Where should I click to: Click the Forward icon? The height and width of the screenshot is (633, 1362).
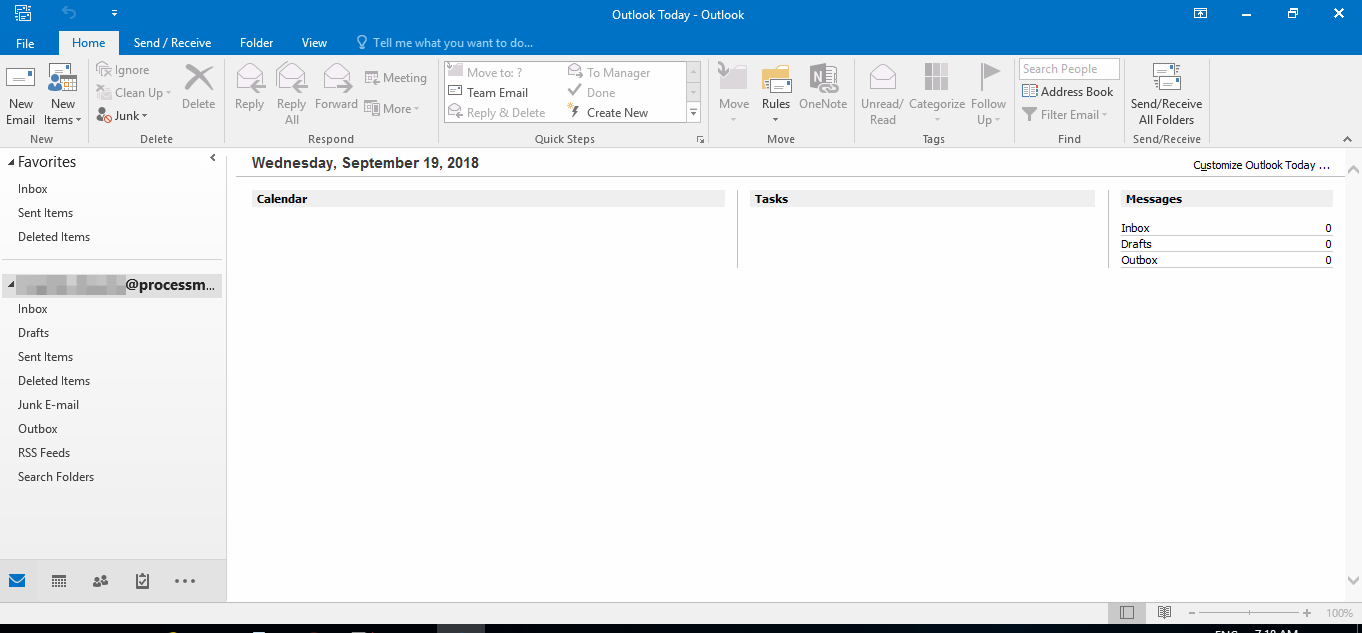pyautogui.click(x=337, y=87)
